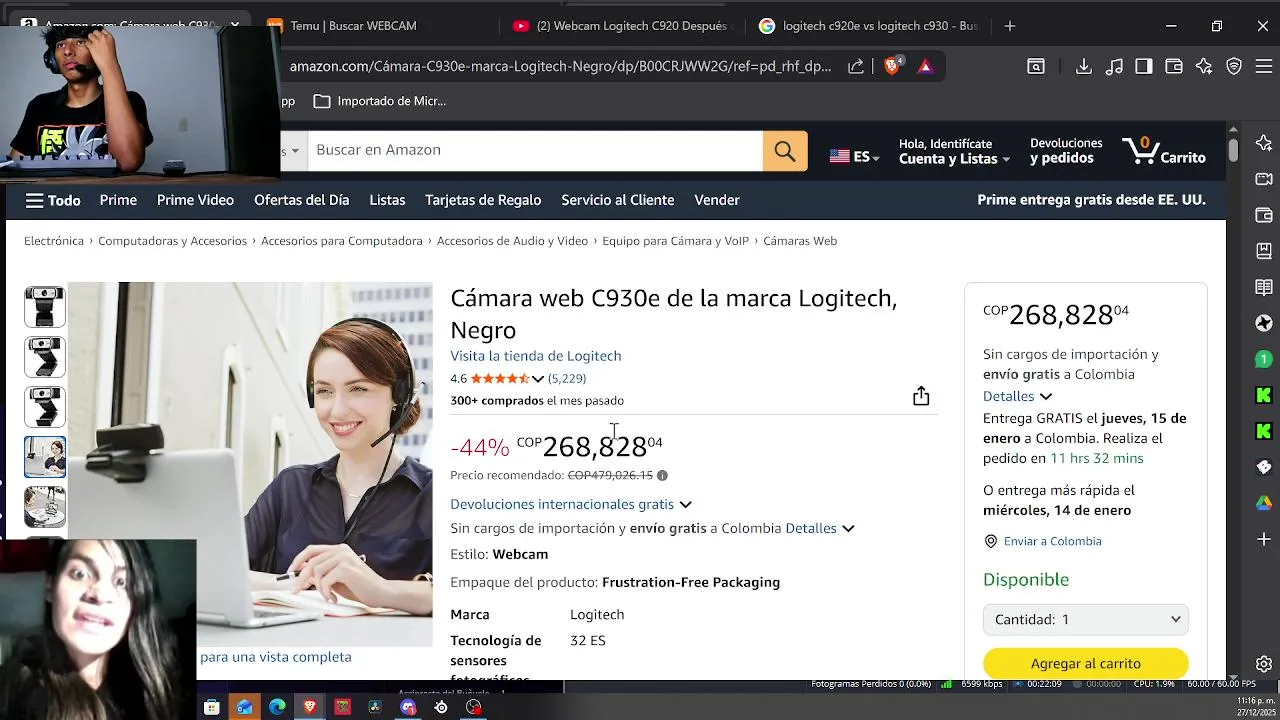
Task: Open Microsoft Store from the taskbar
Action: click(x=211, y=707)
